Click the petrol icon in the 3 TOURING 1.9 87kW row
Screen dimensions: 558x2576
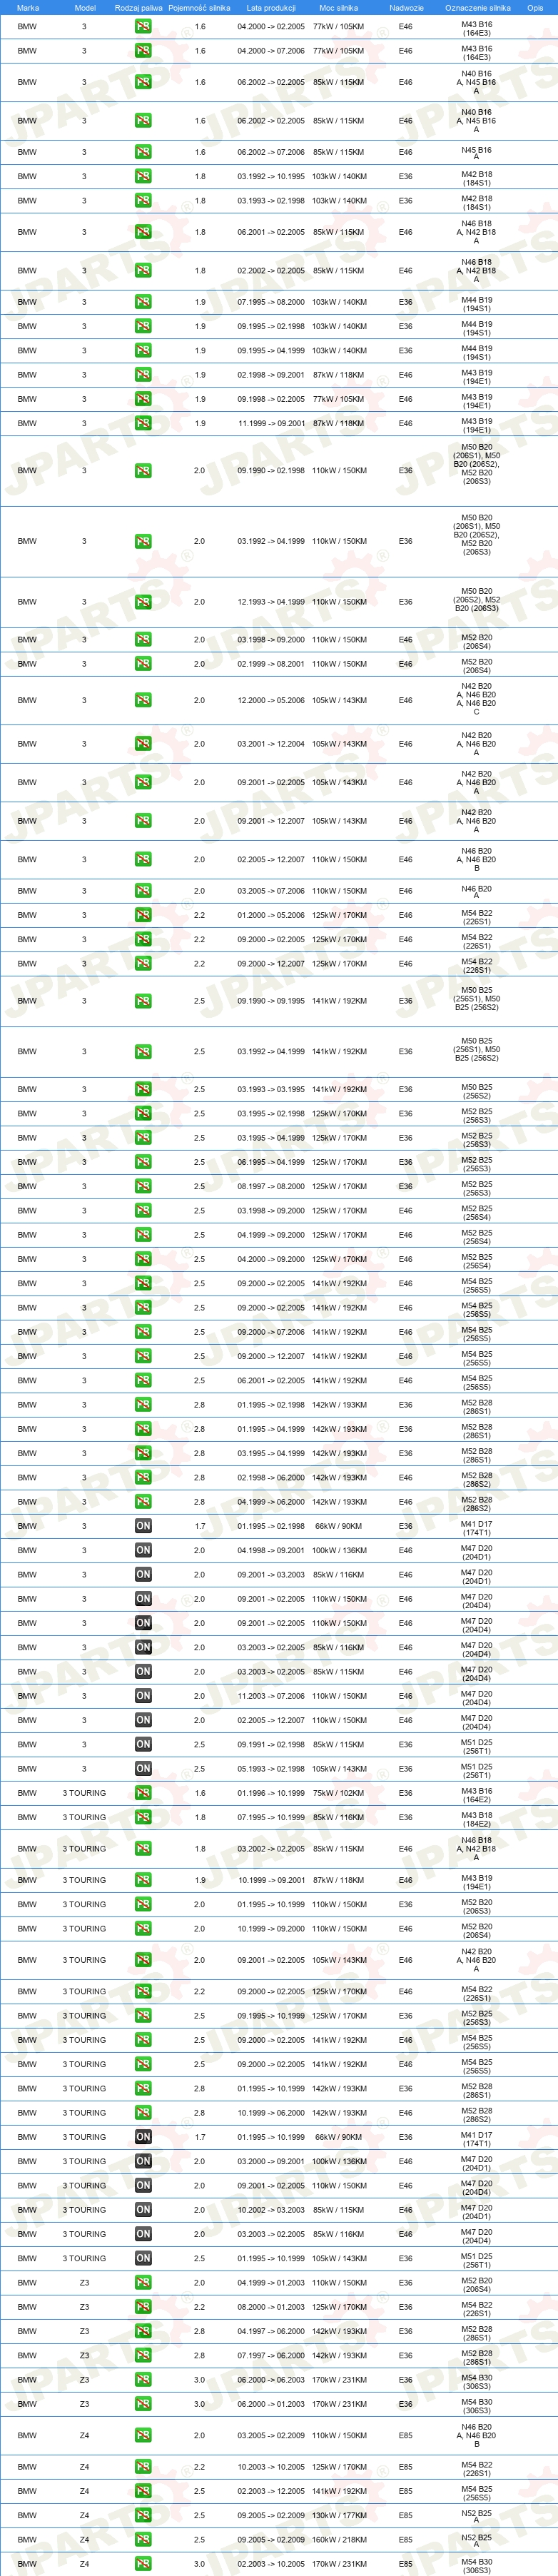(x=143, y=1880)
